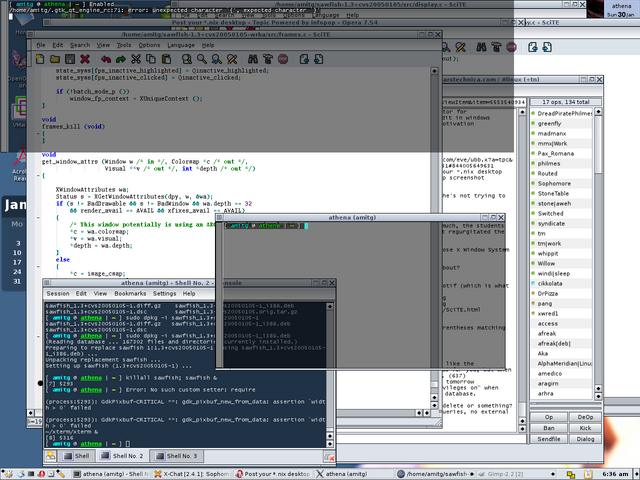
Task: Go to previous buffer in frames.c toolbar
Action: [x=304, y=59]
